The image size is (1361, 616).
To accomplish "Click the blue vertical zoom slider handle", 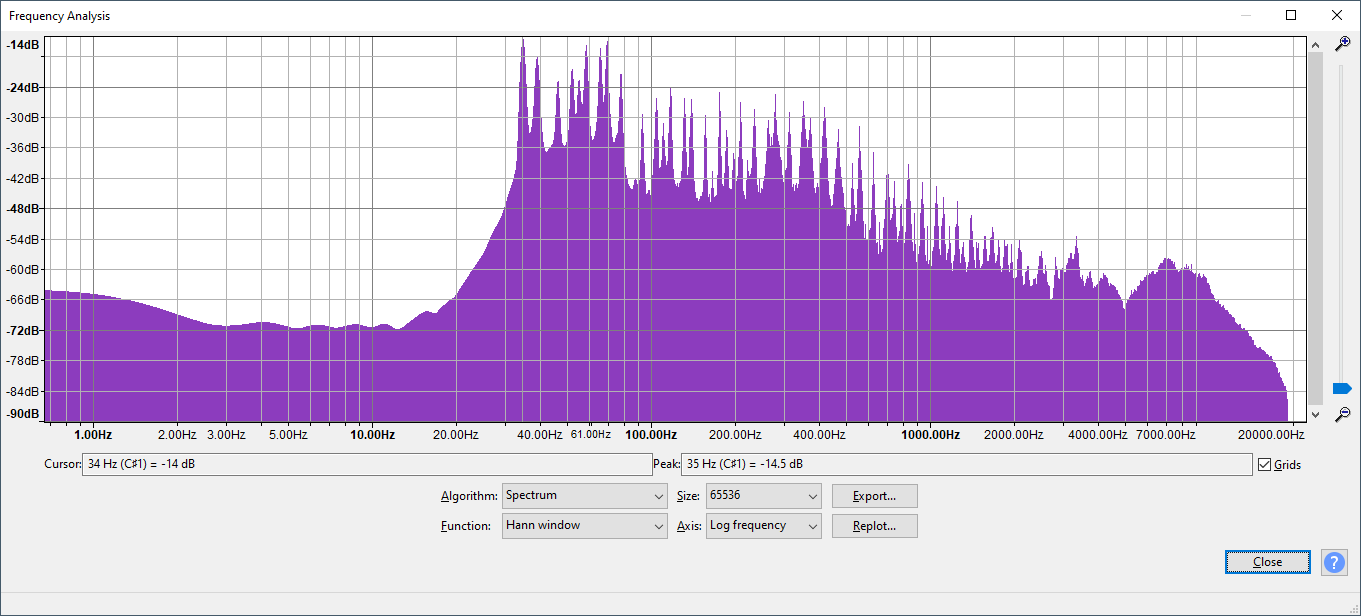I will tap(1342, 388).
